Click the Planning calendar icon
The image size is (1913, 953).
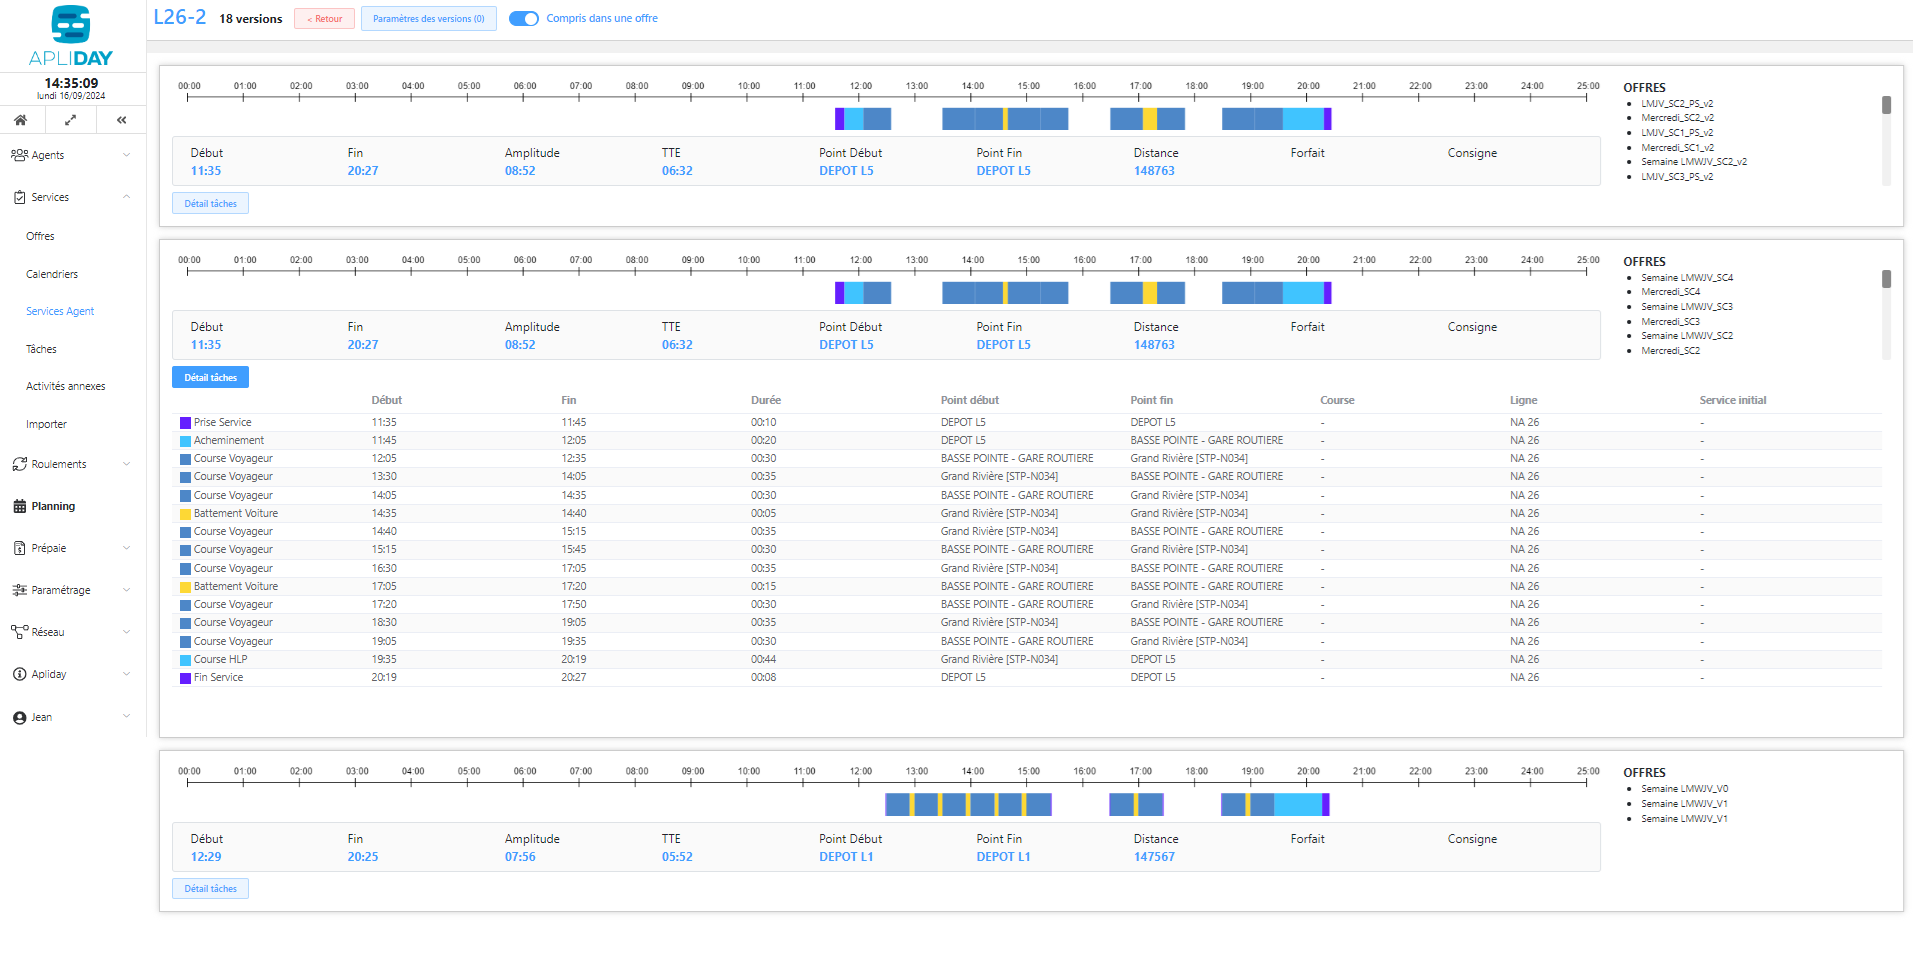(19, 506)
